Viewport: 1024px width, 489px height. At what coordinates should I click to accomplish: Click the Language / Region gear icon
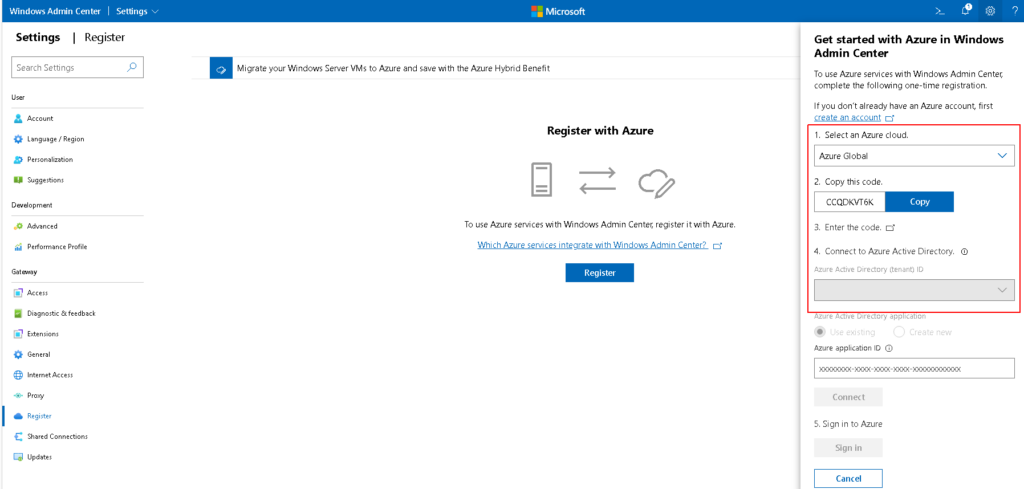pos(18,139)
